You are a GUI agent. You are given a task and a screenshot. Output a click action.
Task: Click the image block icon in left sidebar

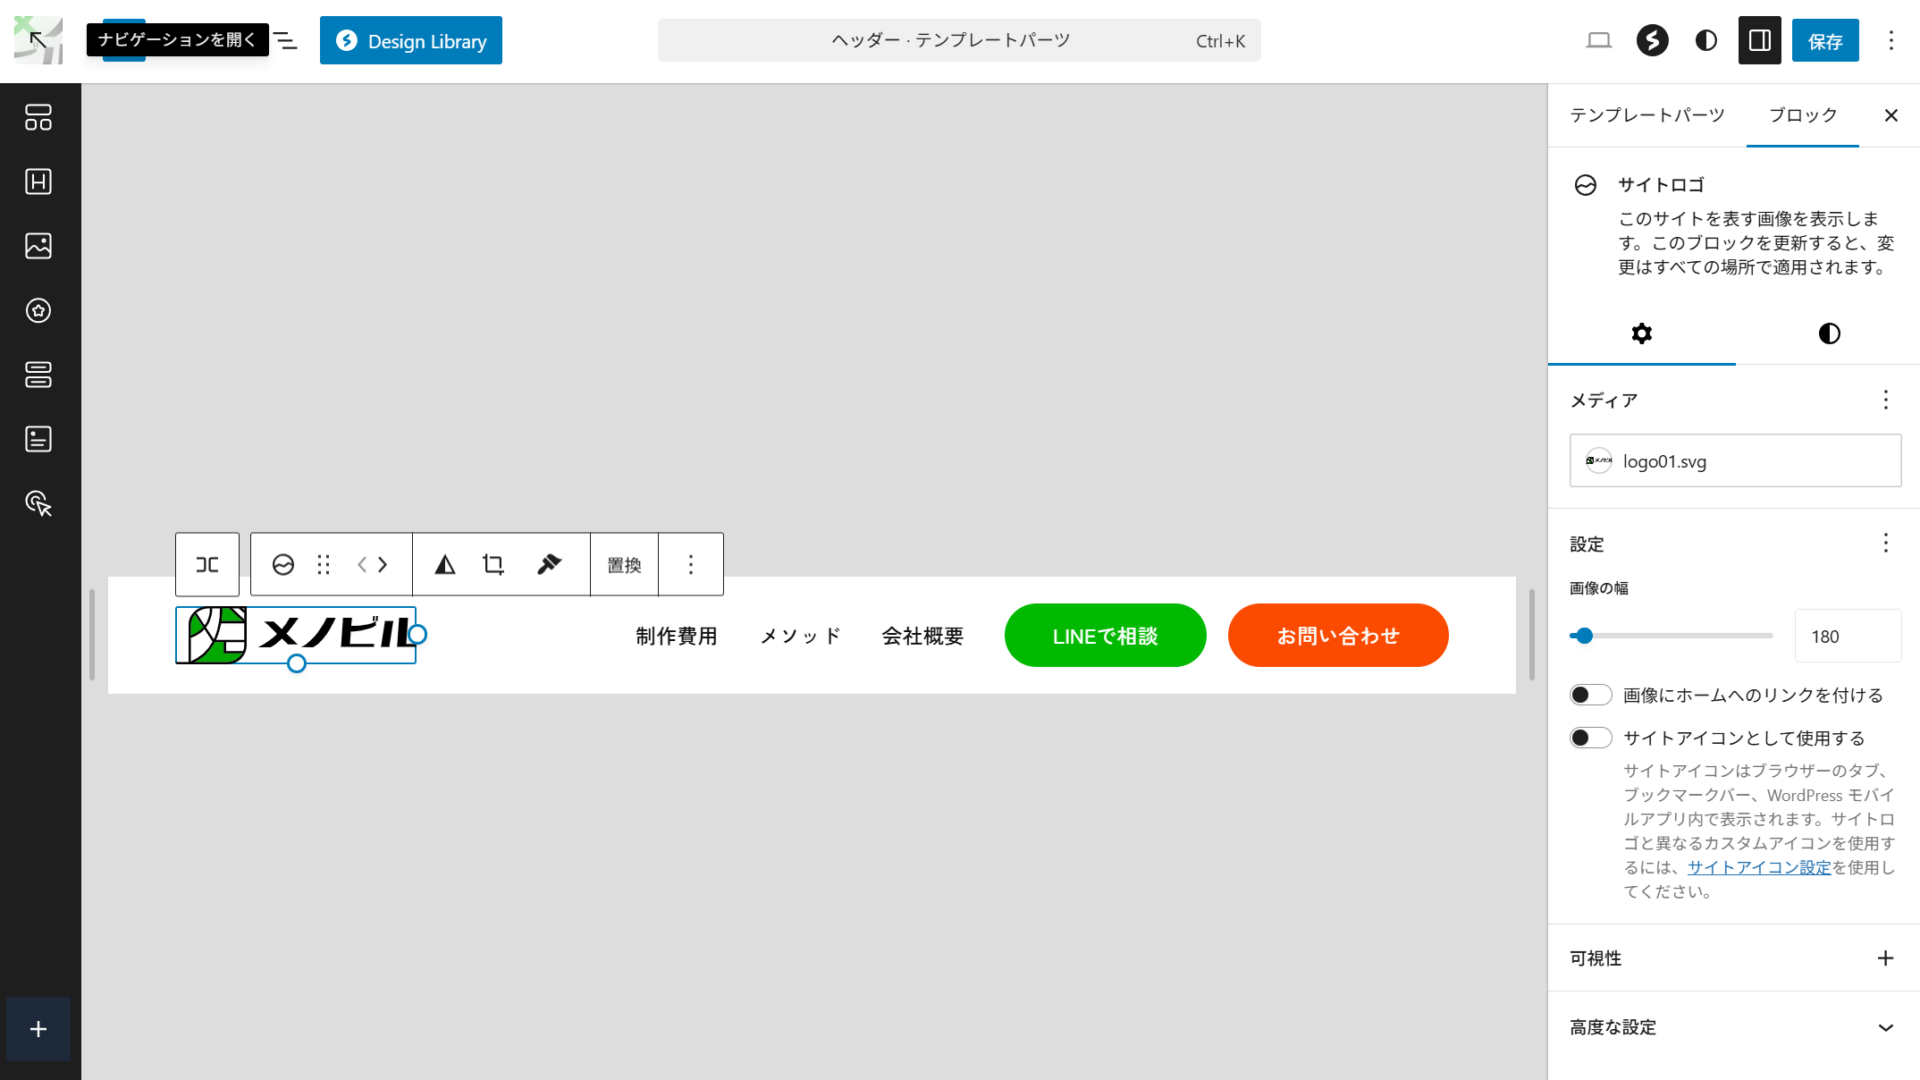click(38, 246)
